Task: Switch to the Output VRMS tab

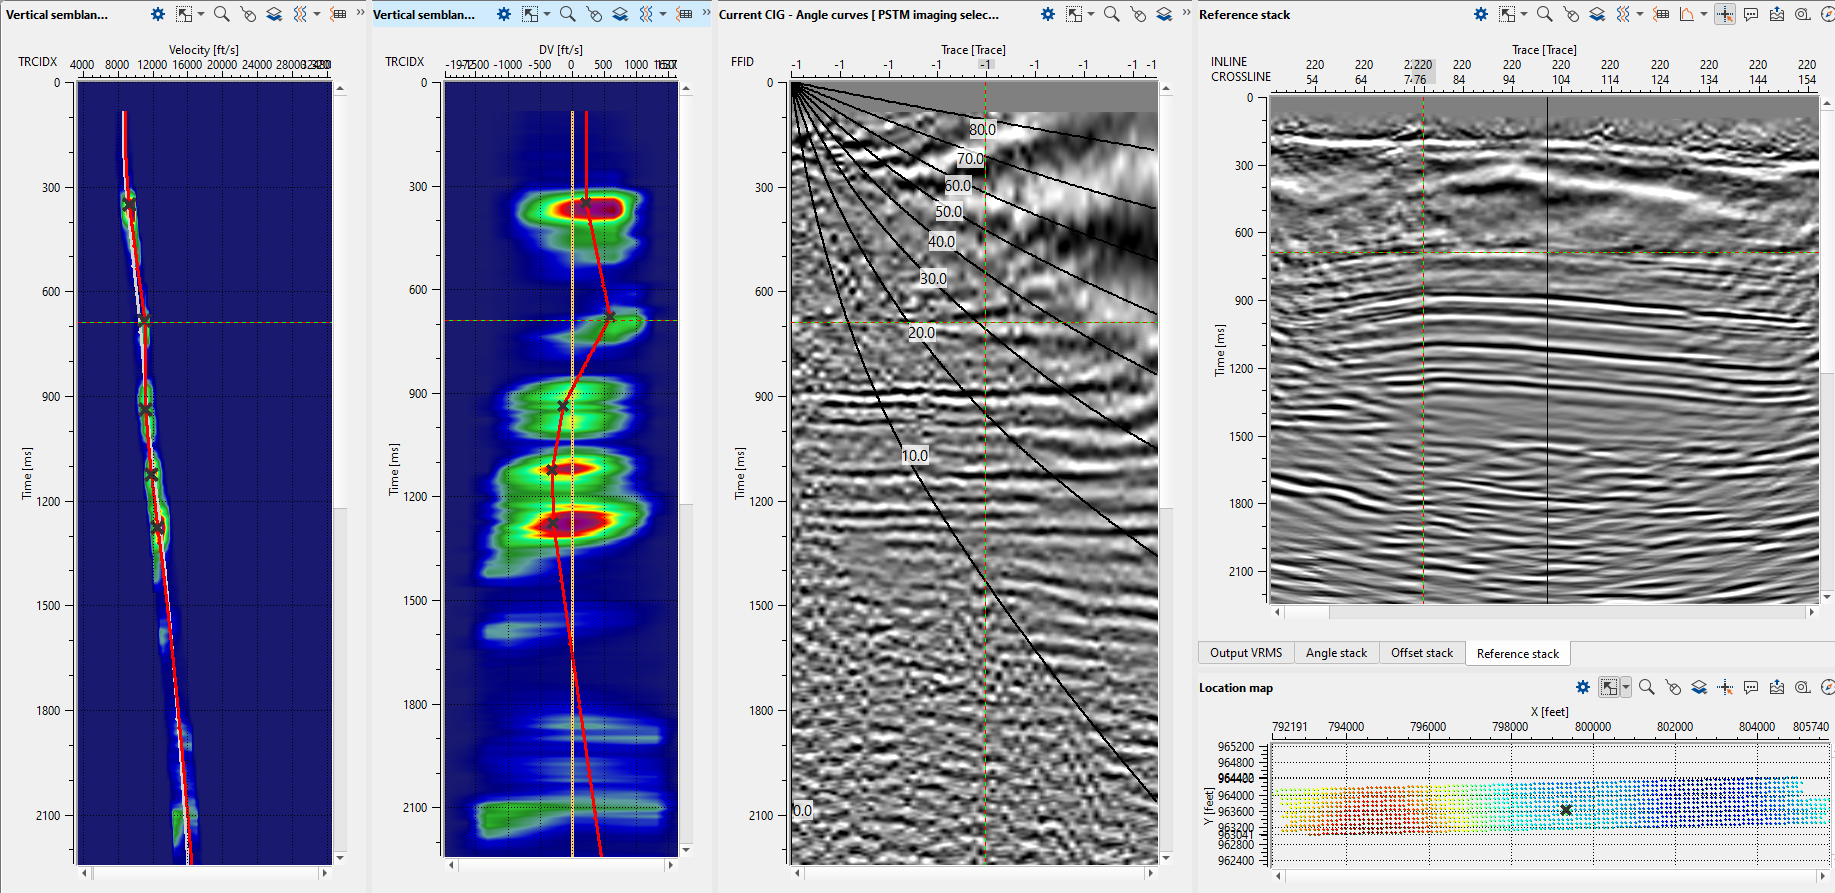Action: coord(1245,653)
